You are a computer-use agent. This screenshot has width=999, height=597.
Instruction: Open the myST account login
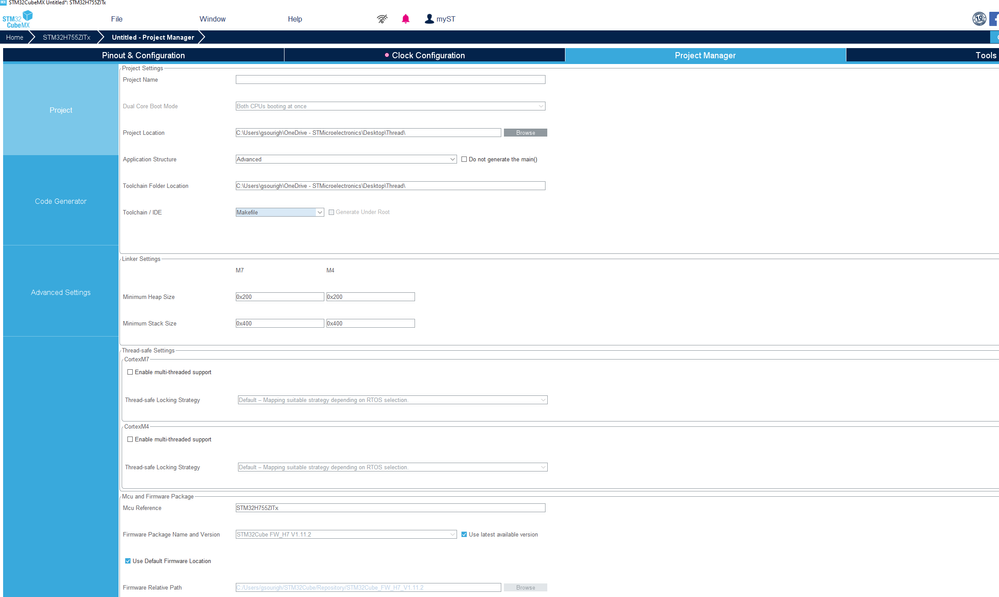[440, 19]
